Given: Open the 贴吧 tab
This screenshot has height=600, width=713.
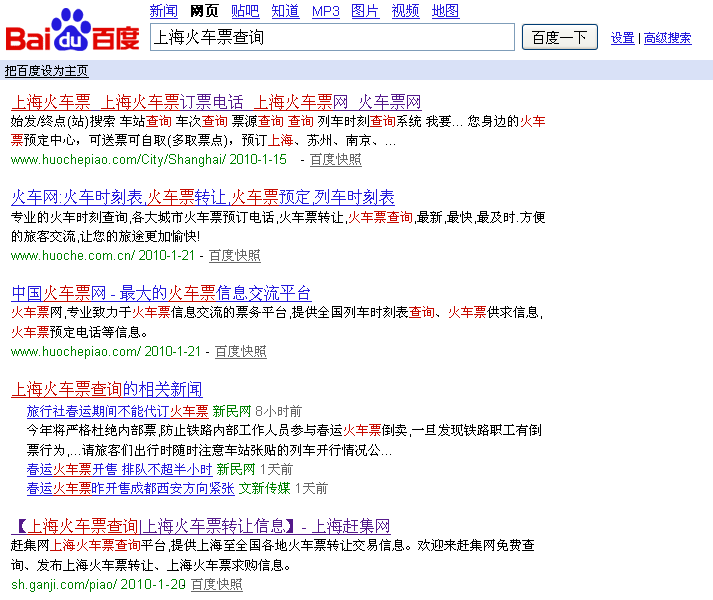Looking at the screenshot, I should pos(245,11).
